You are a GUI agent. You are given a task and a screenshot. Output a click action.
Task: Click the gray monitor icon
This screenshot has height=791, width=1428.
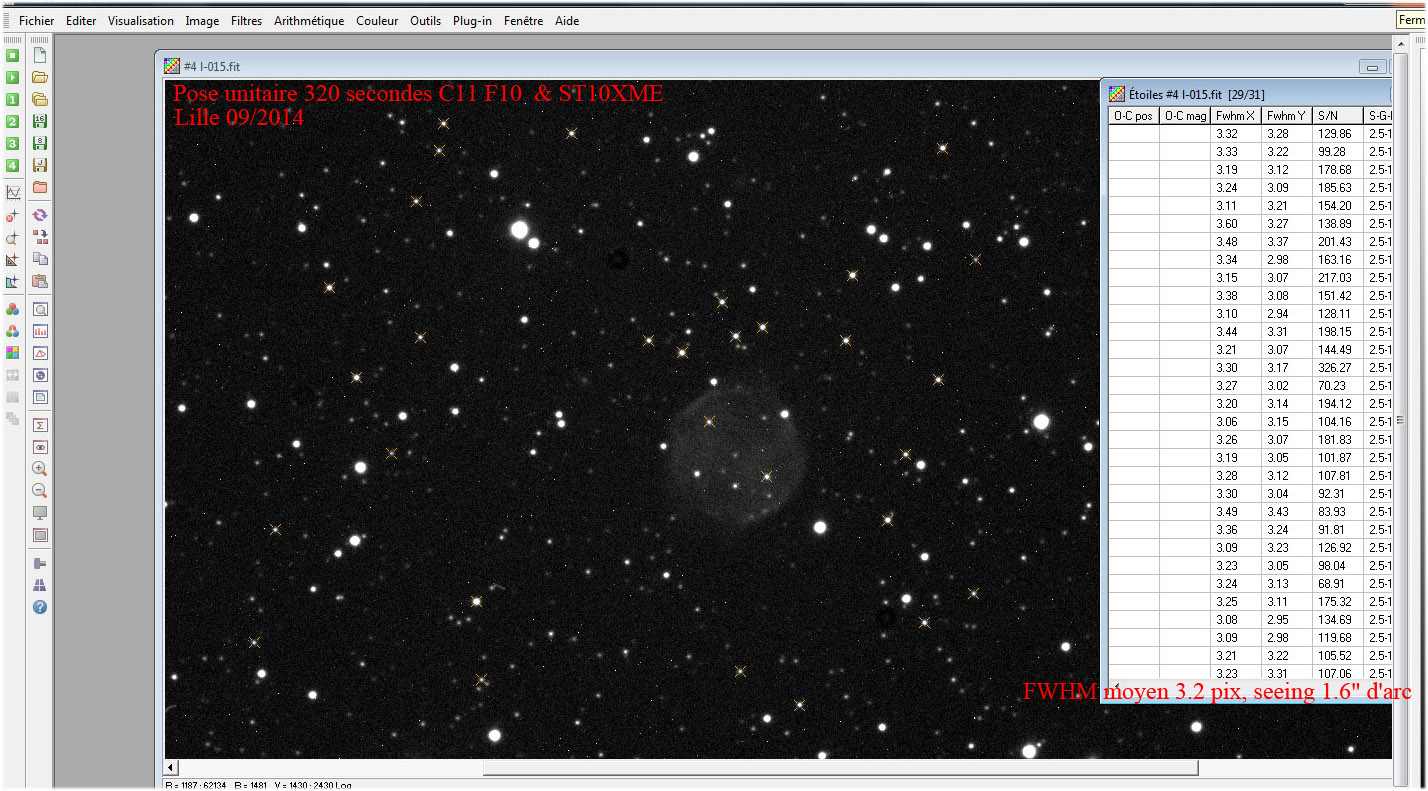pos(40,513)
